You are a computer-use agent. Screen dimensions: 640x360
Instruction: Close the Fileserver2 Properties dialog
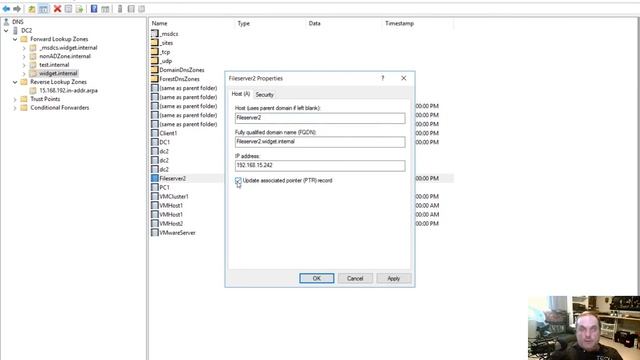point(404,78)
